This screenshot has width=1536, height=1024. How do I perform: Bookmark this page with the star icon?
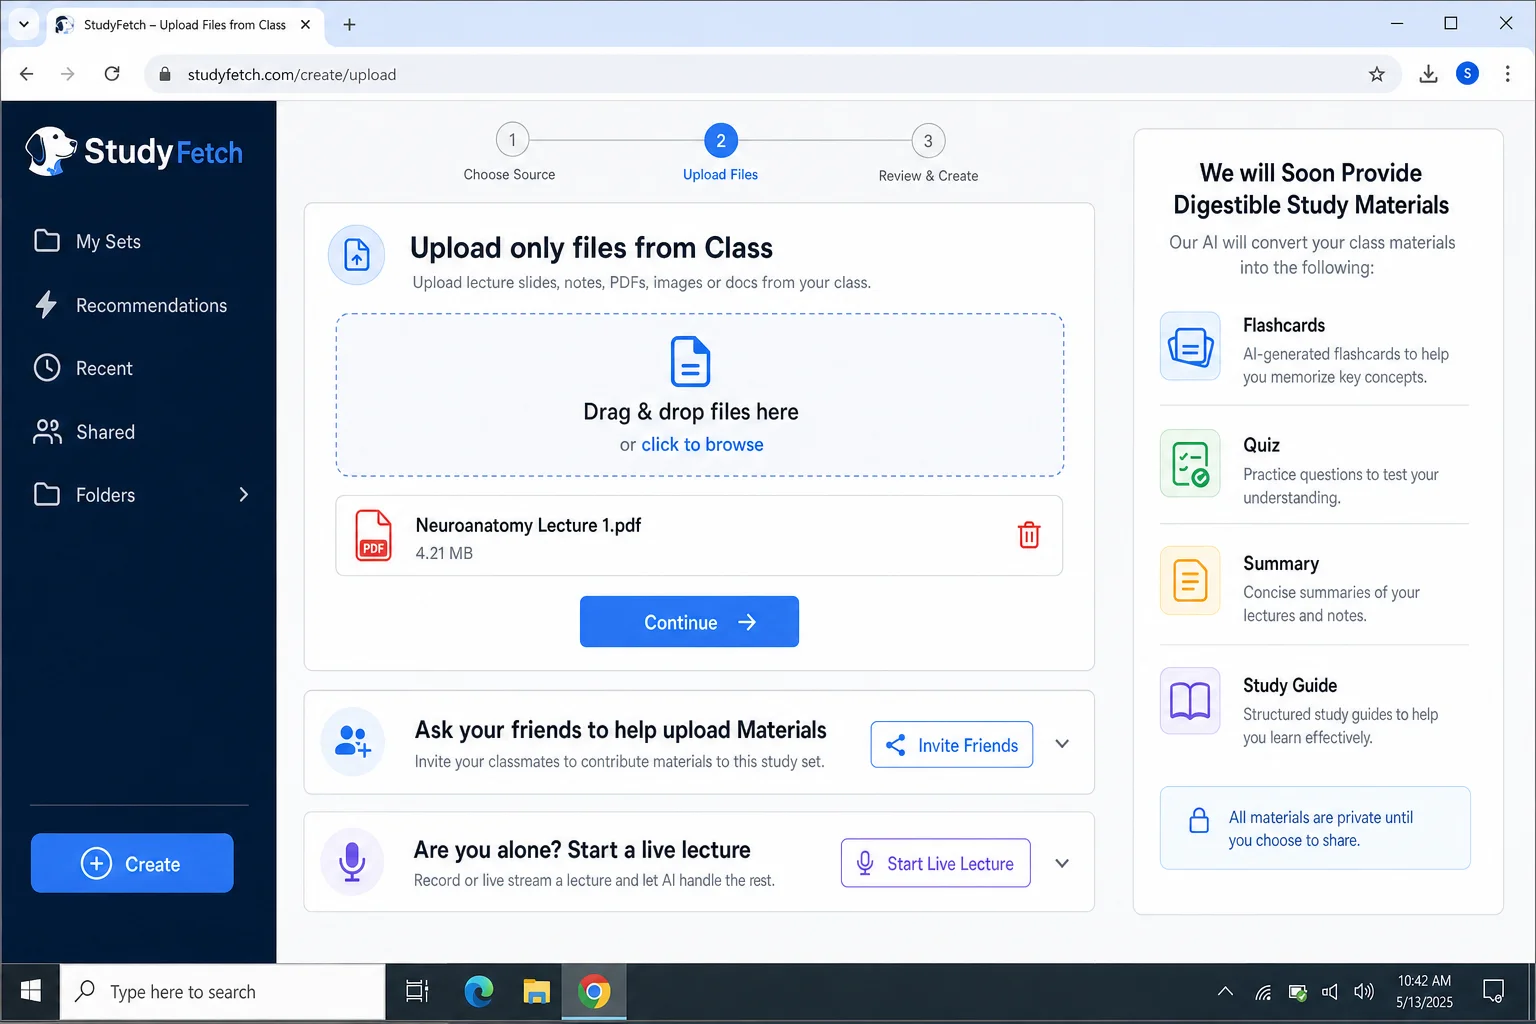pos(1377,74)
